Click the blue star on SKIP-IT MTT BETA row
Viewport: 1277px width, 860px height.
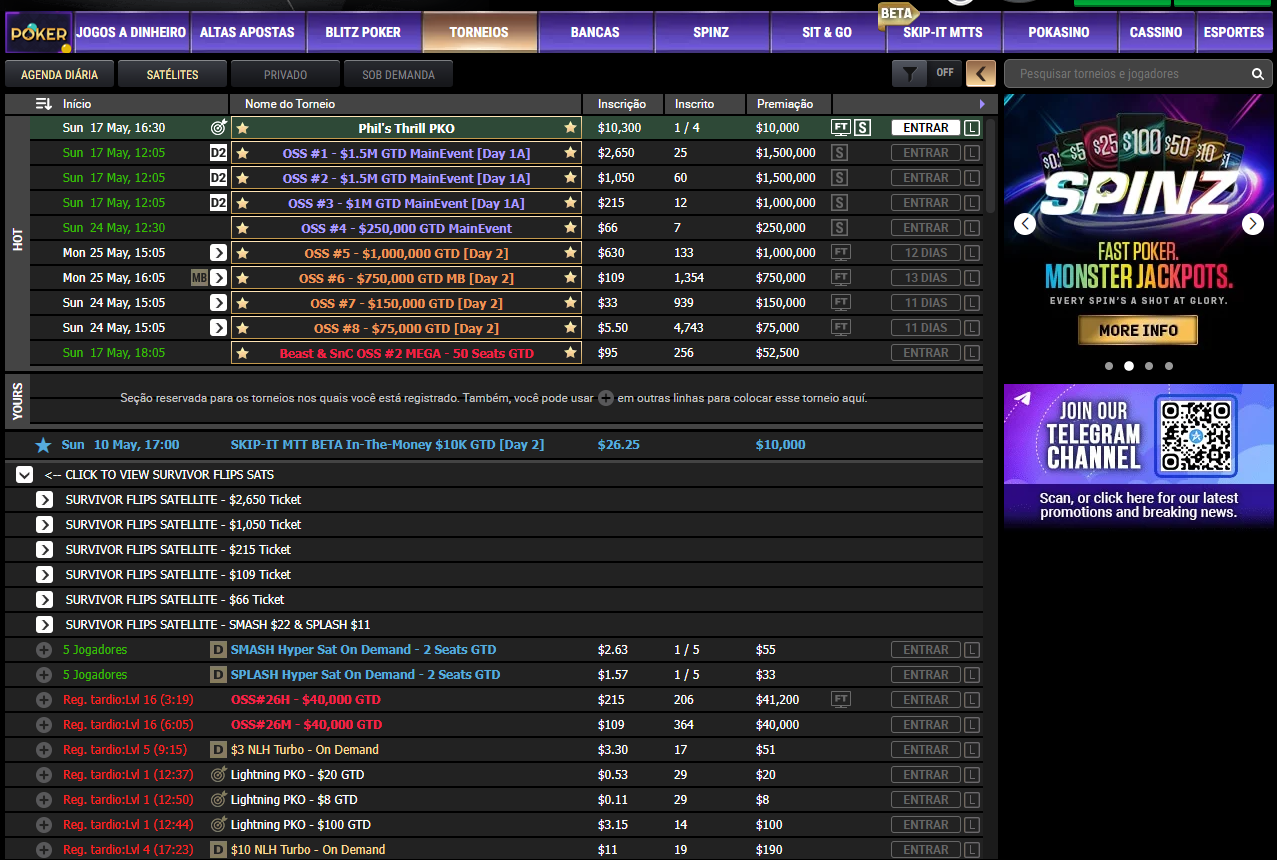43,445
